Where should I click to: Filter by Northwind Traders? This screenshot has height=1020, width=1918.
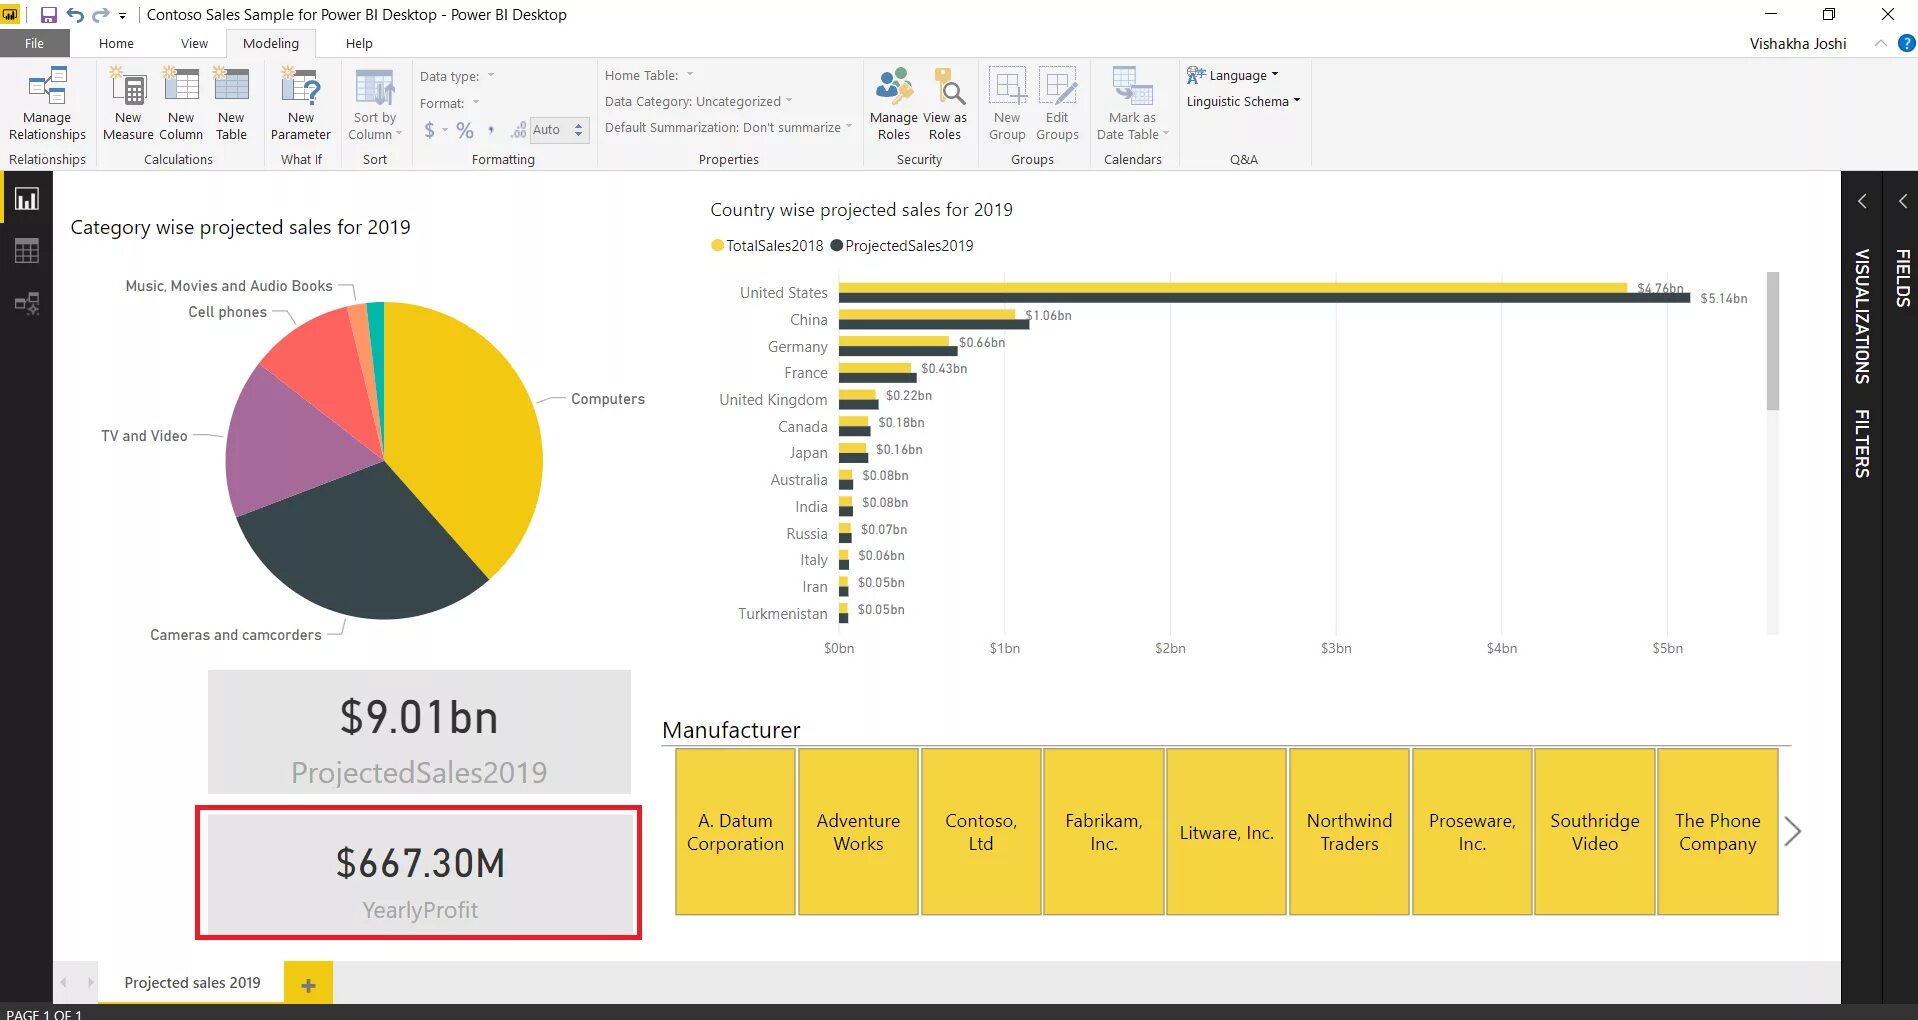point(1349,832)
